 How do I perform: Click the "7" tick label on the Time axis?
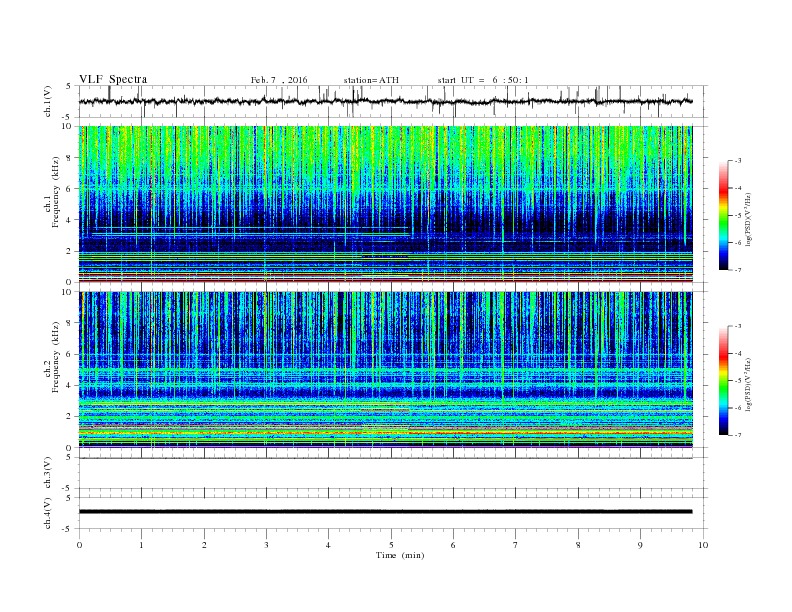515,545
